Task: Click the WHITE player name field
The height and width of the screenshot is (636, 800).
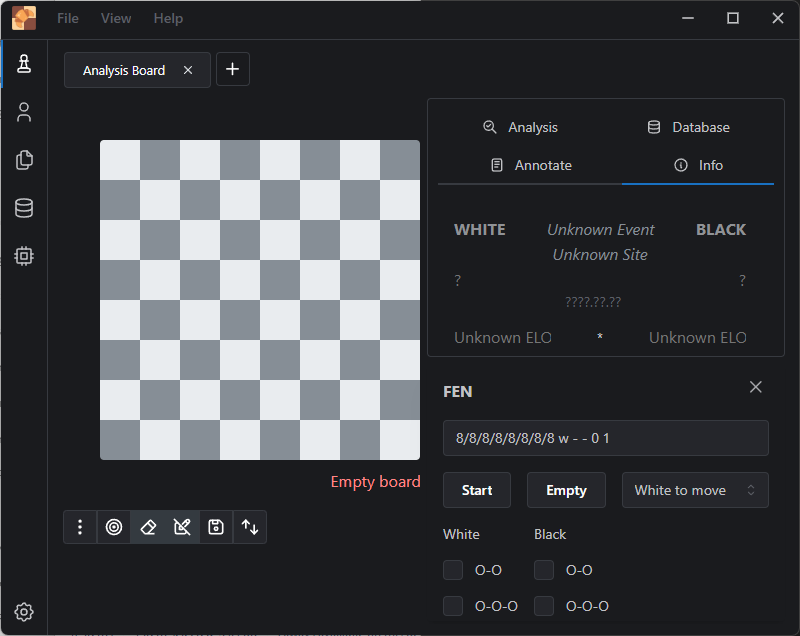Action: (x=480, y=230)
